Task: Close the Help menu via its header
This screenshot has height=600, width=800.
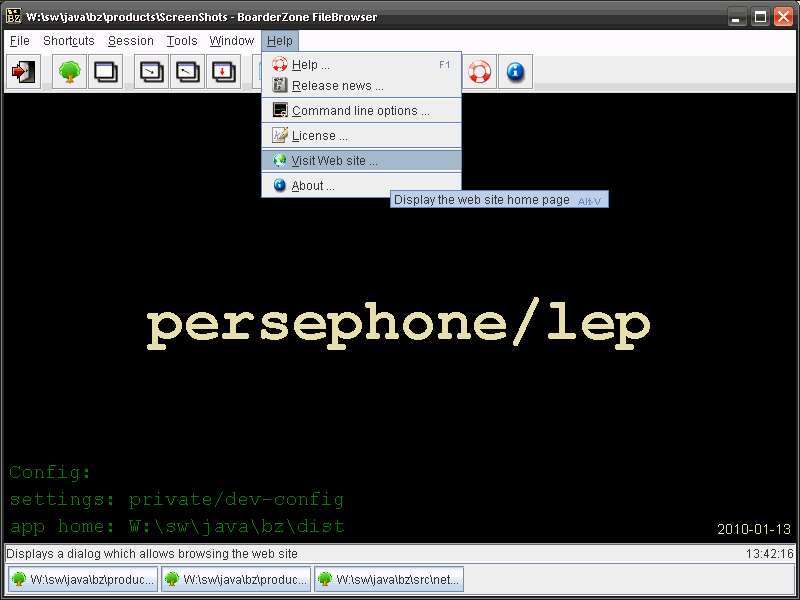Action: pos(280,41)
